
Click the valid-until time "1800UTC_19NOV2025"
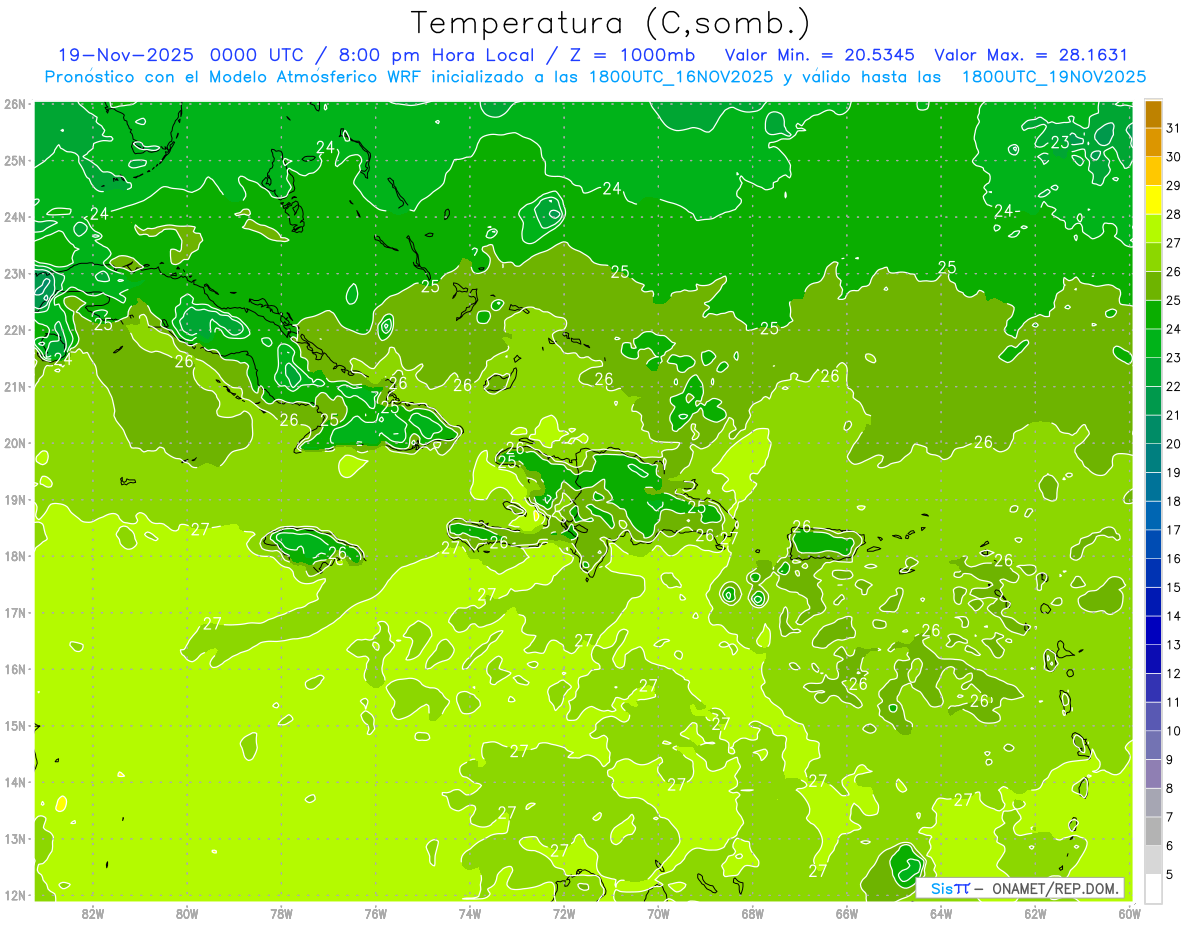(x=1053, y=77)
